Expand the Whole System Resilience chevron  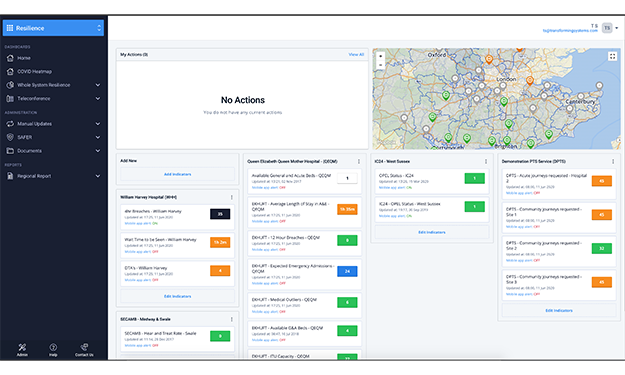point(98,85)
